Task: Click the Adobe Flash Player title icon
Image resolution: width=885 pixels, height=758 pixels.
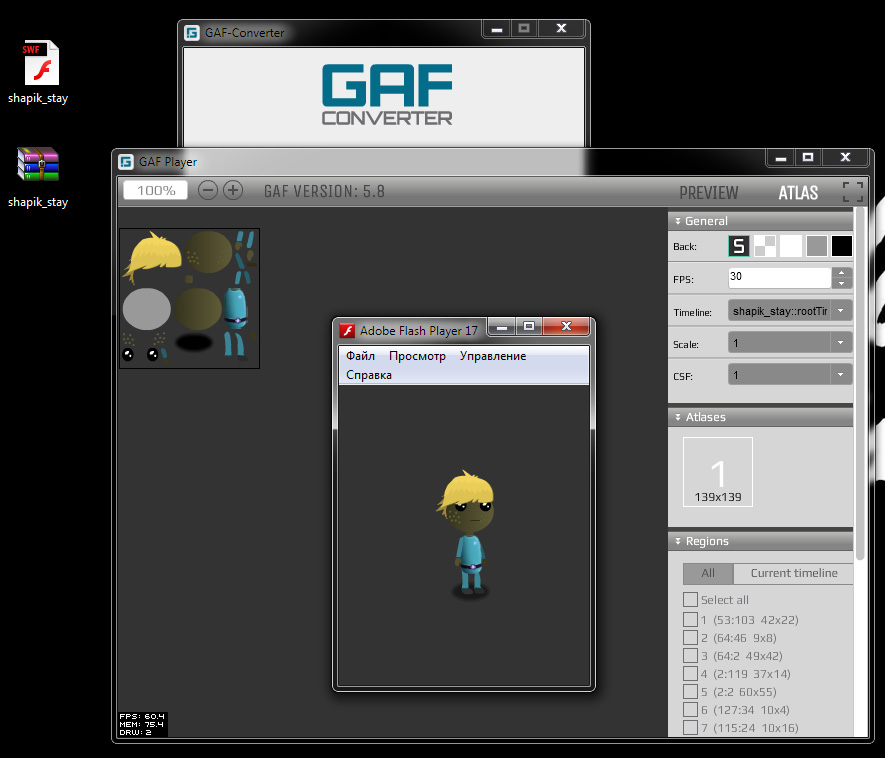Action: (x=348, y=330)
